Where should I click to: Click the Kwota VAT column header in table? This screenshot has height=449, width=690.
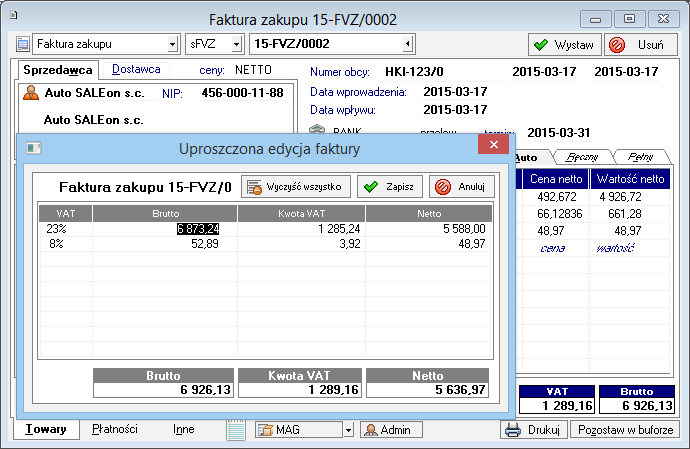[x=301, y=213]
